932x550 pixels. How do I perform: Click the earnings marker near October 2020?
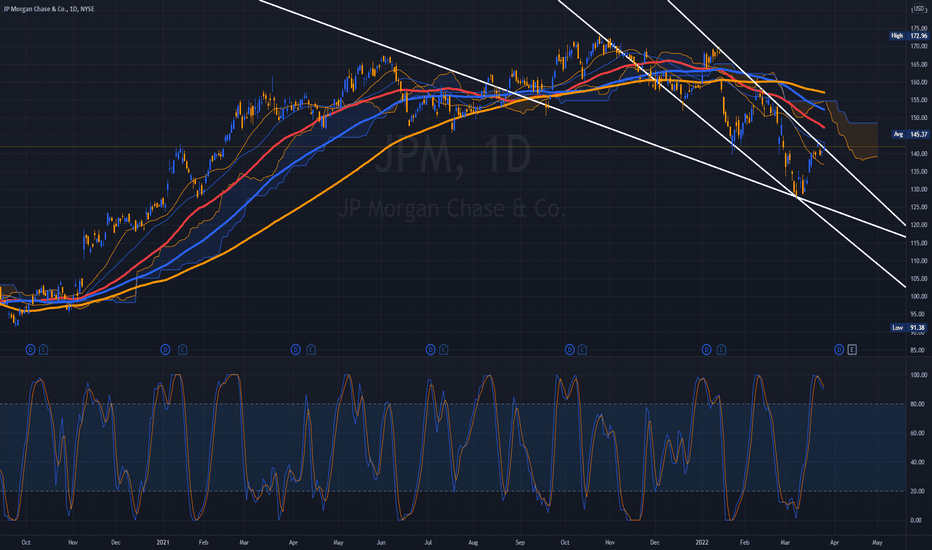click(43, 350)
